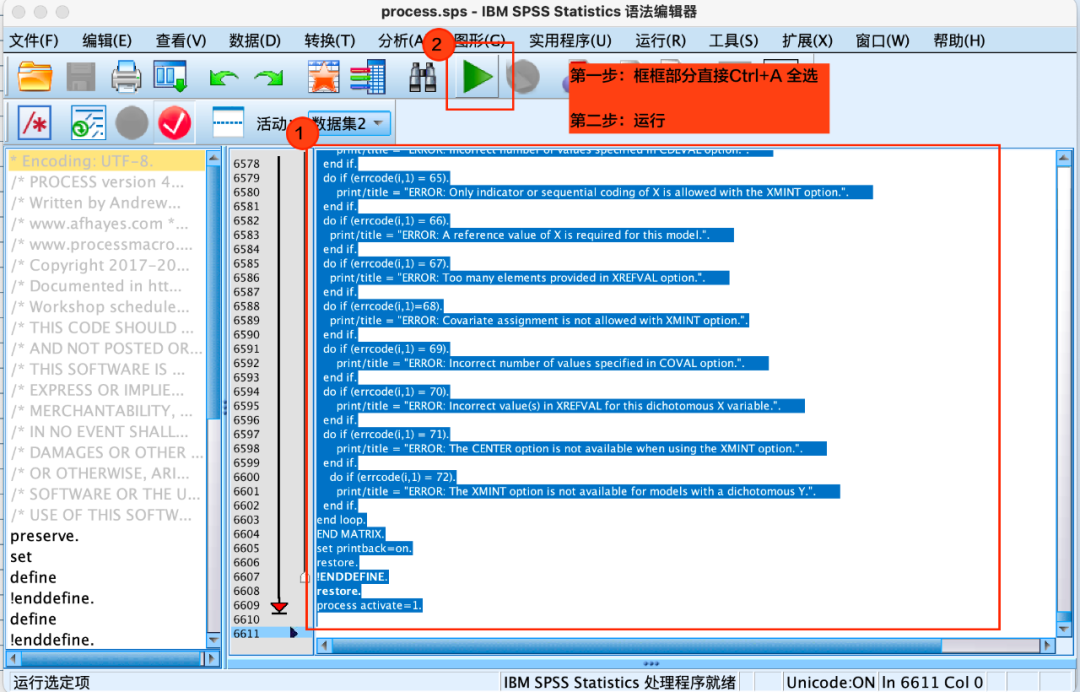The height and width of the screenshot is (692, 1080).
Task: Click line number 6611 in gutter
Action: pos(246,633)
